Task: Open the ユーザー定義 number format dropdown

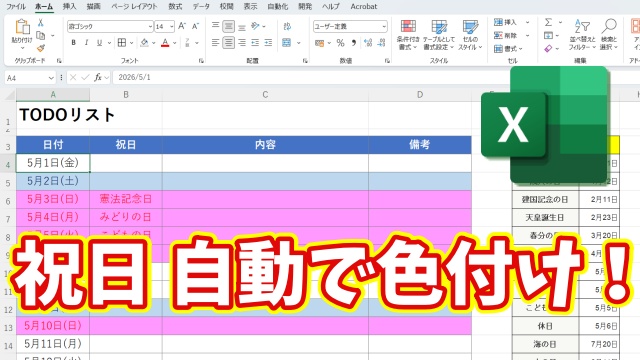Action: (384, 27)
